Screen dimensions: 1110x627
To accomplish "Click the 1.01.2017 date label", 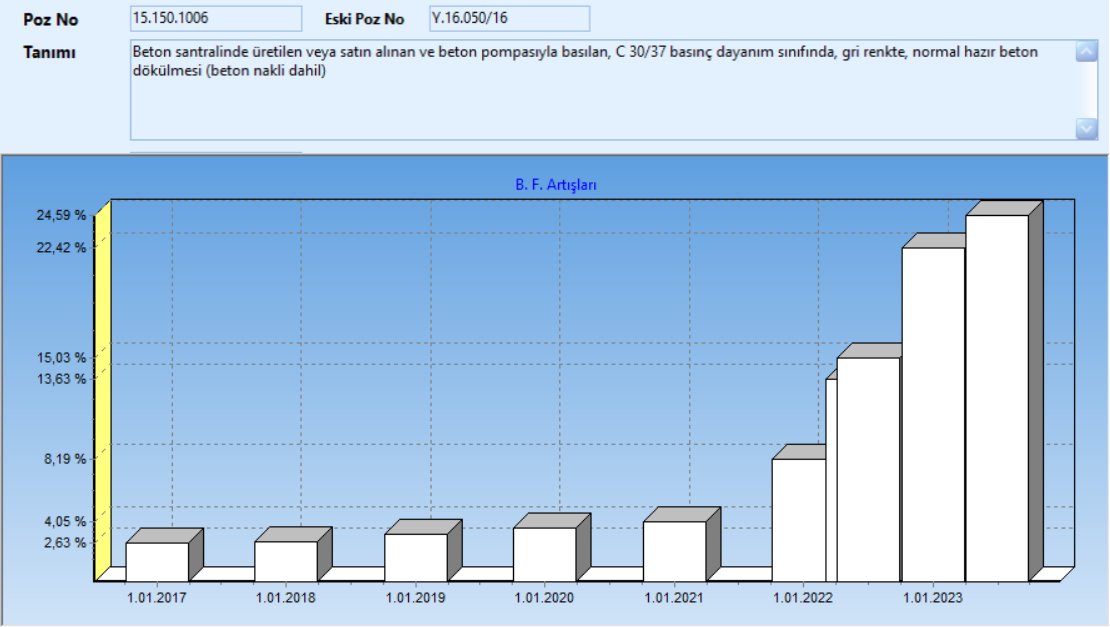I will tap(157, 598).
